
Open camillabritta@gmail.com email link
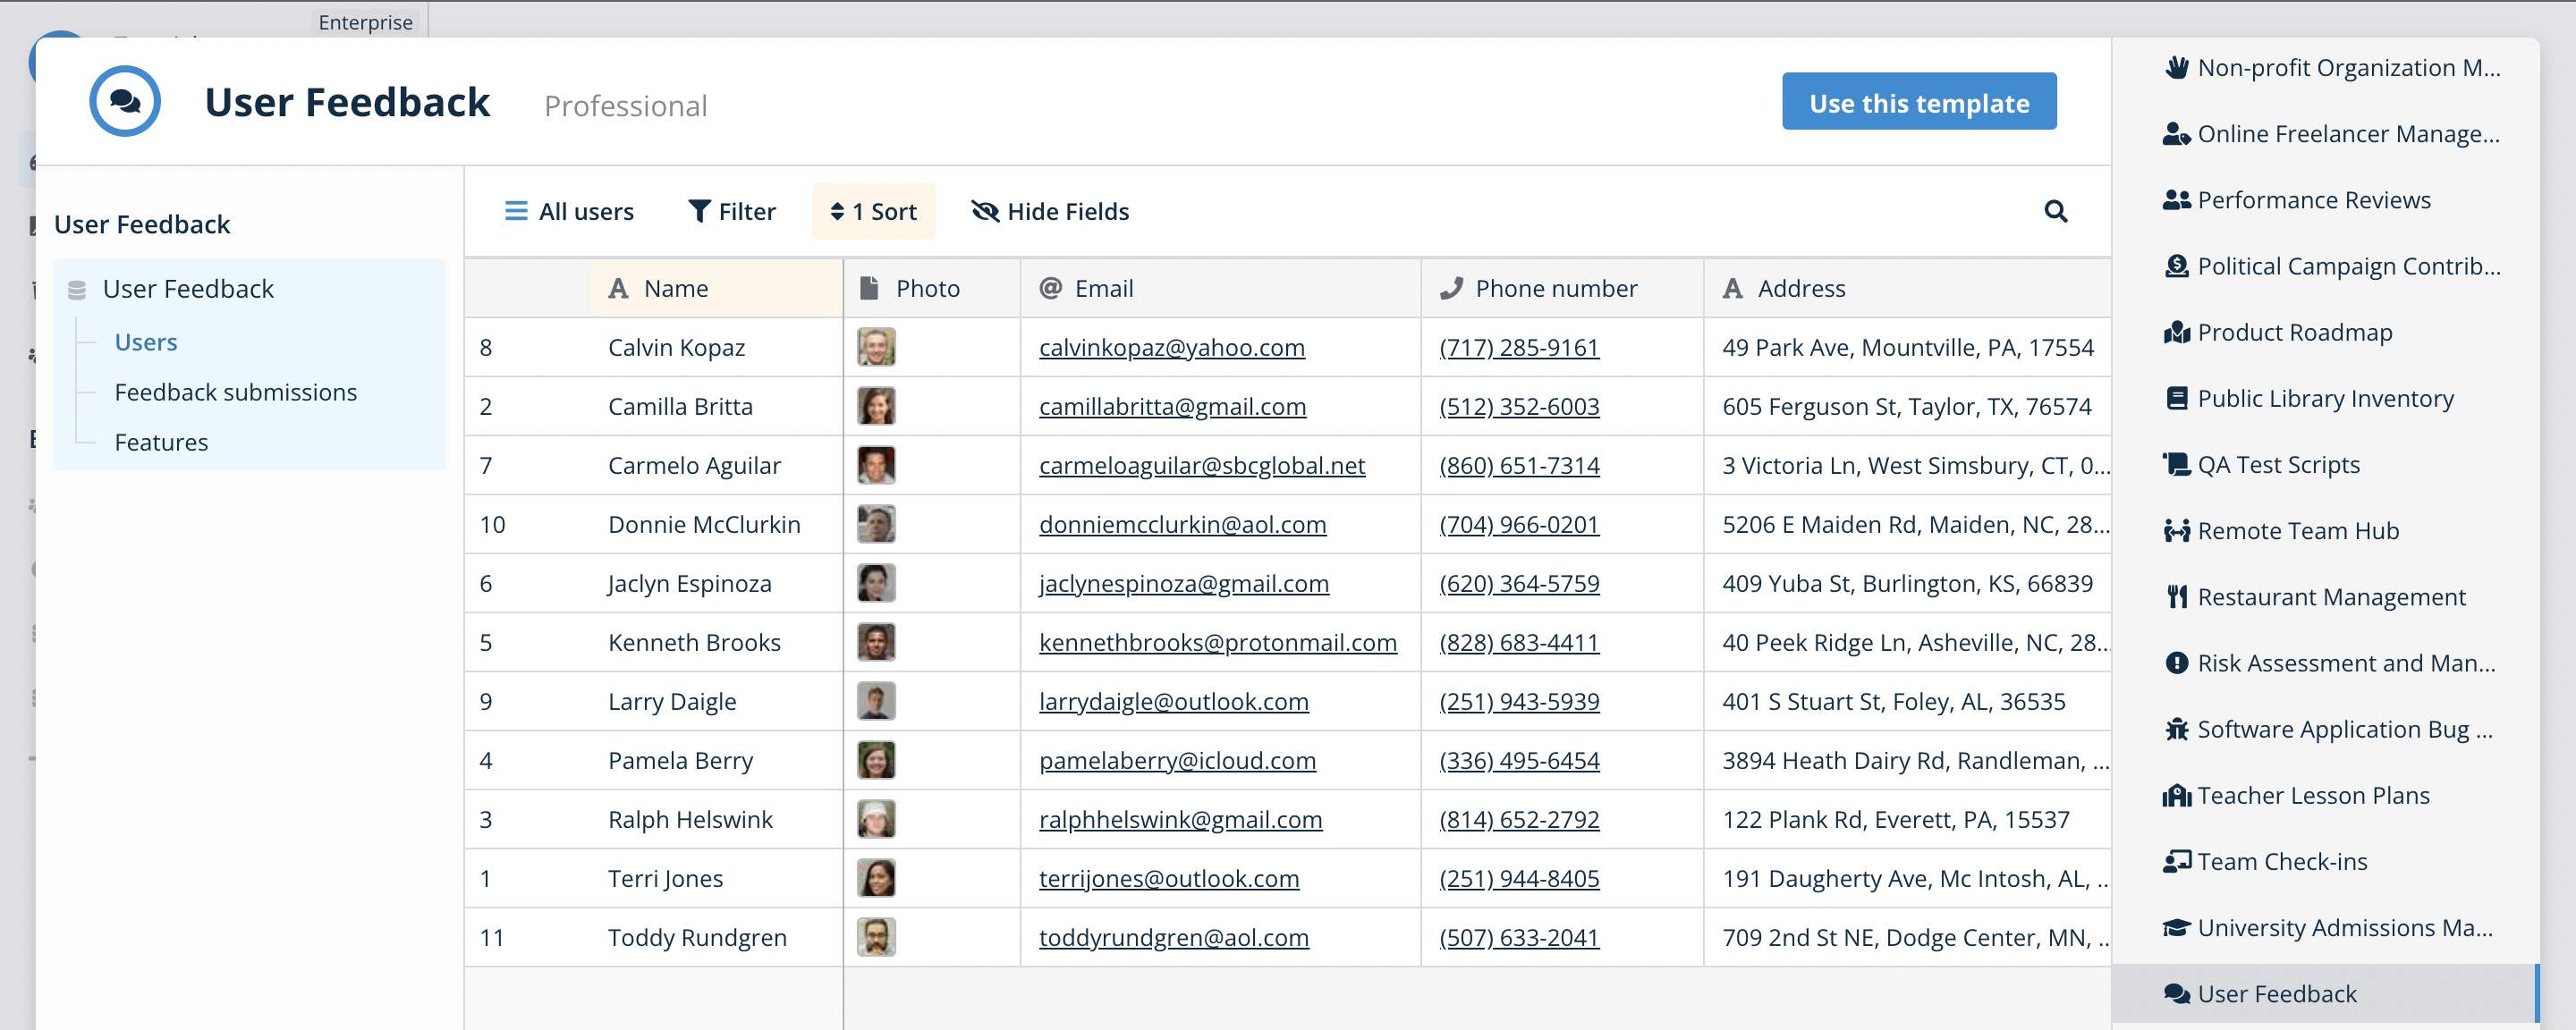pos(1172,406)
